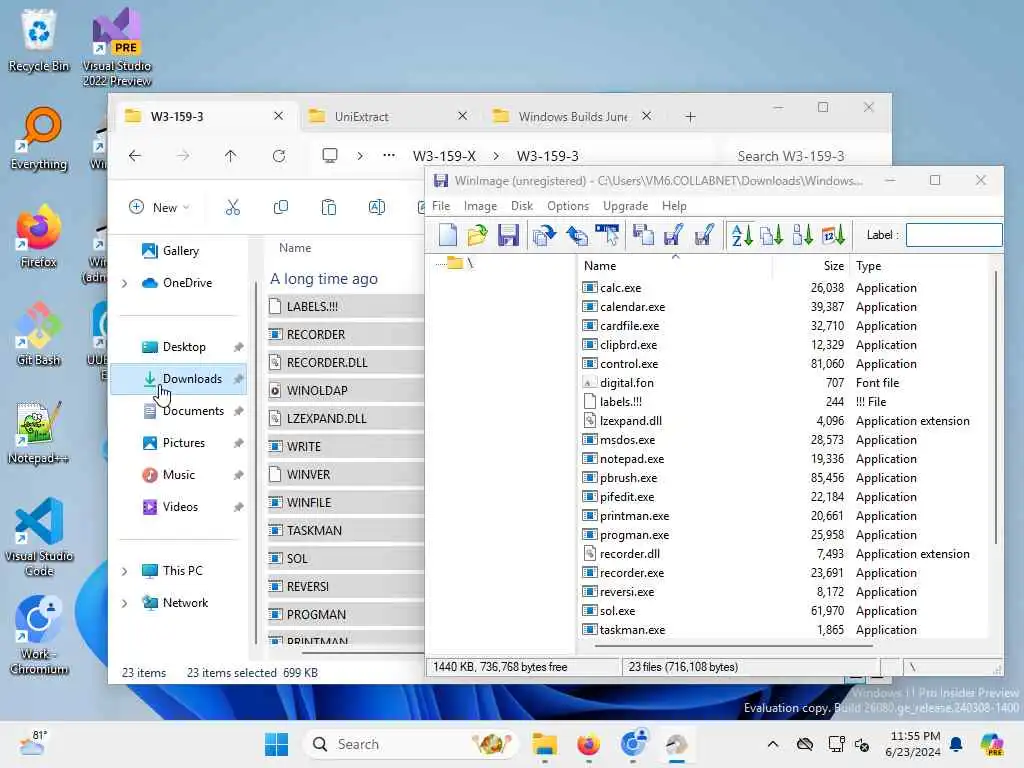Open the New dropdown in Explorer
Screen dimensions: 1024x768
tap(159, 208)
